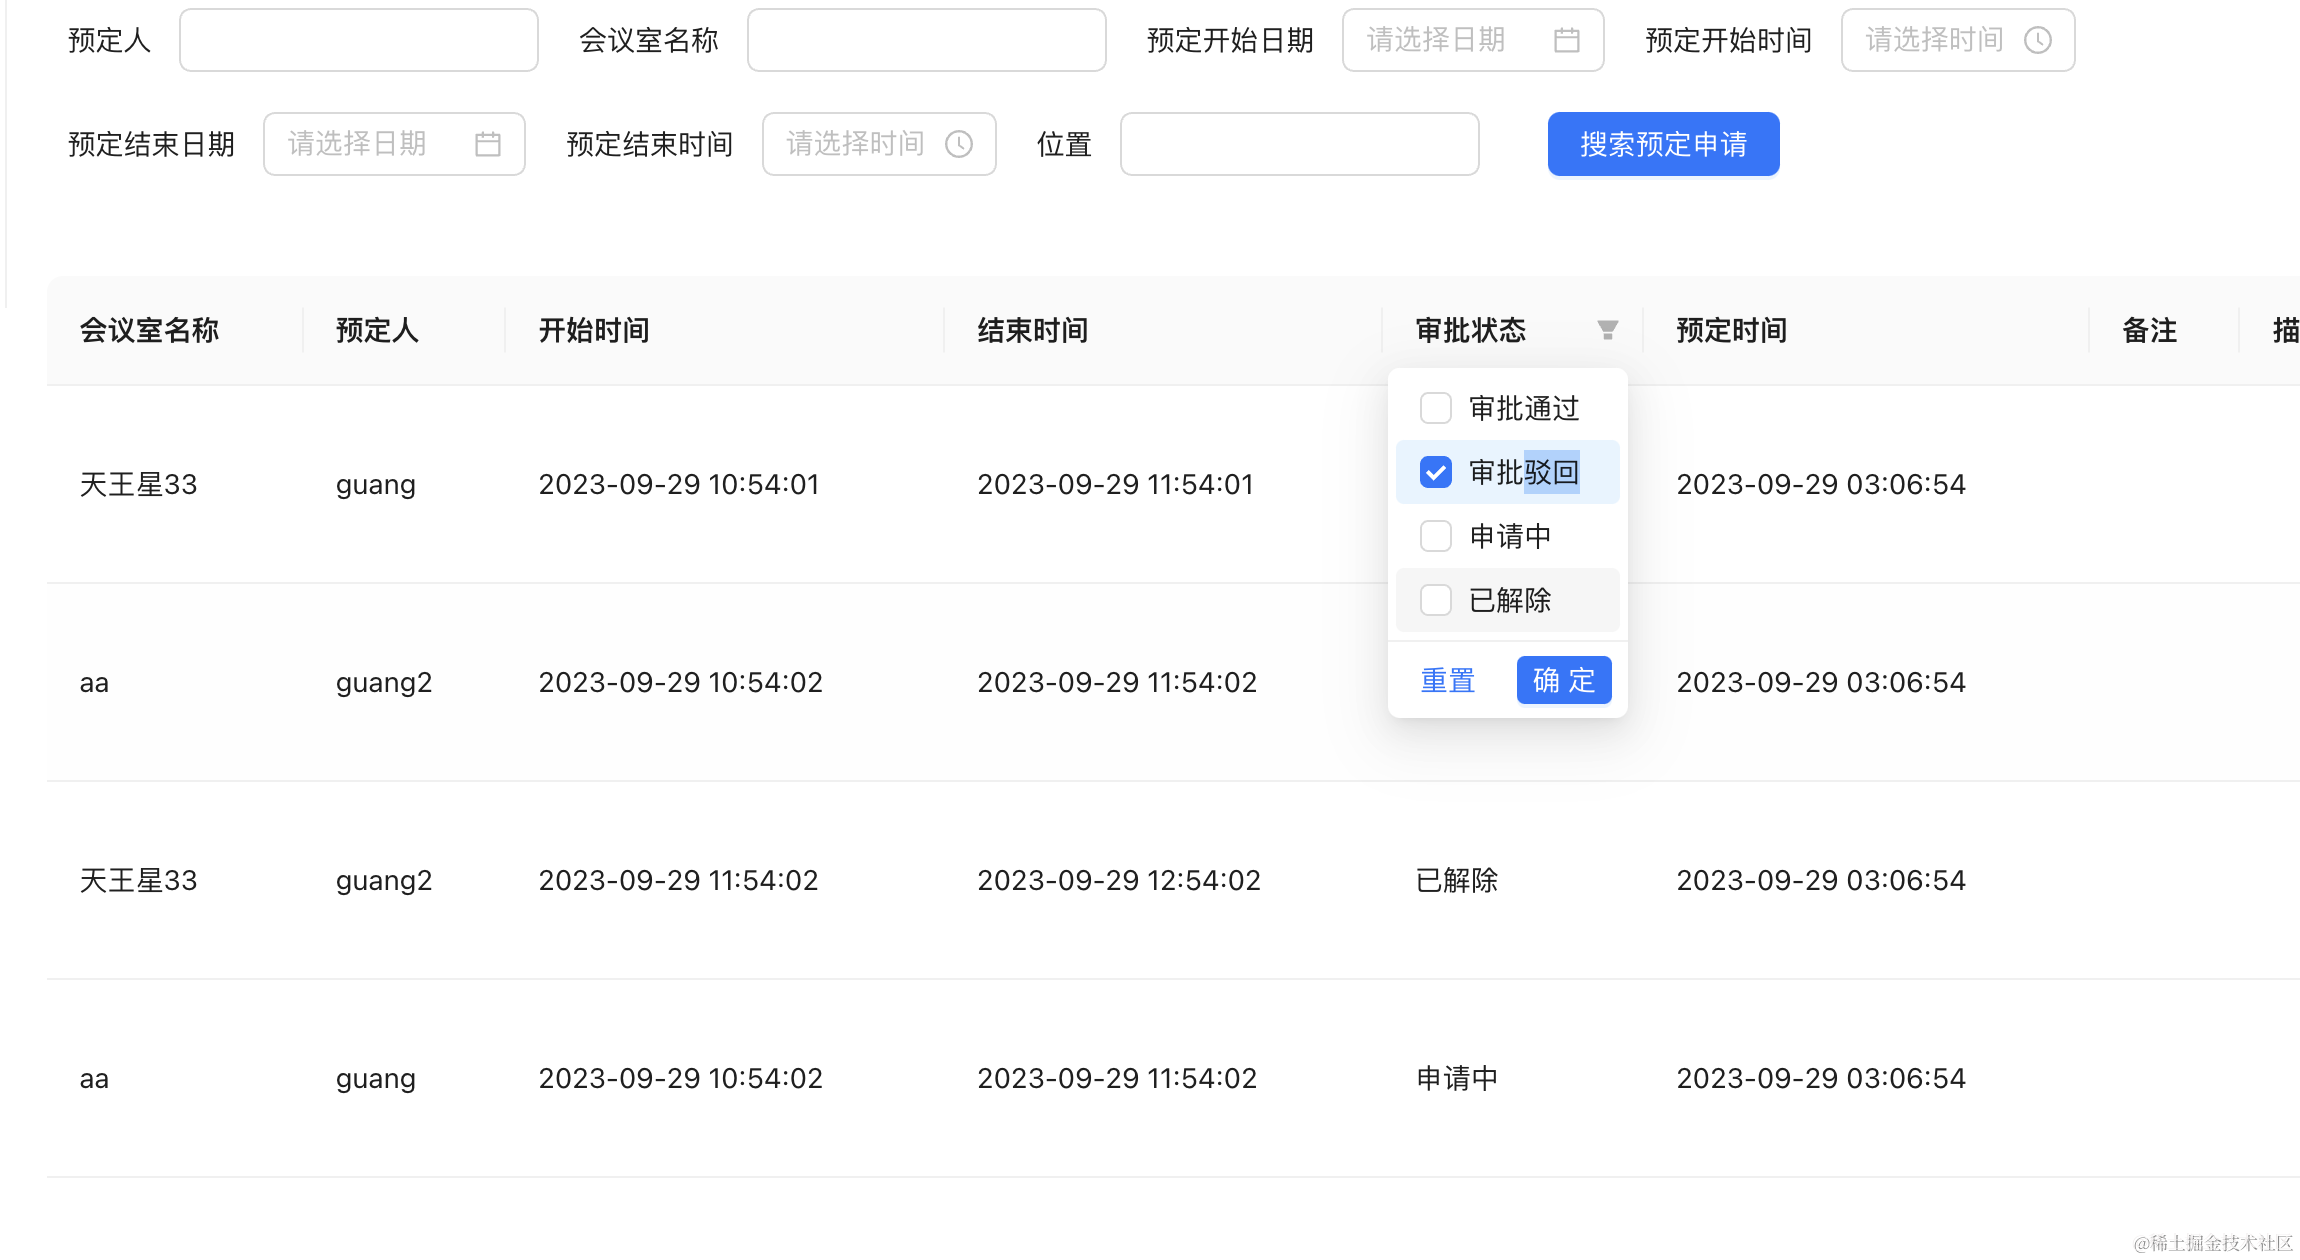The image size is (2300, 1260).
Task: Click the 审批状态 column filter funnel icon
Action: [1607, 330]
